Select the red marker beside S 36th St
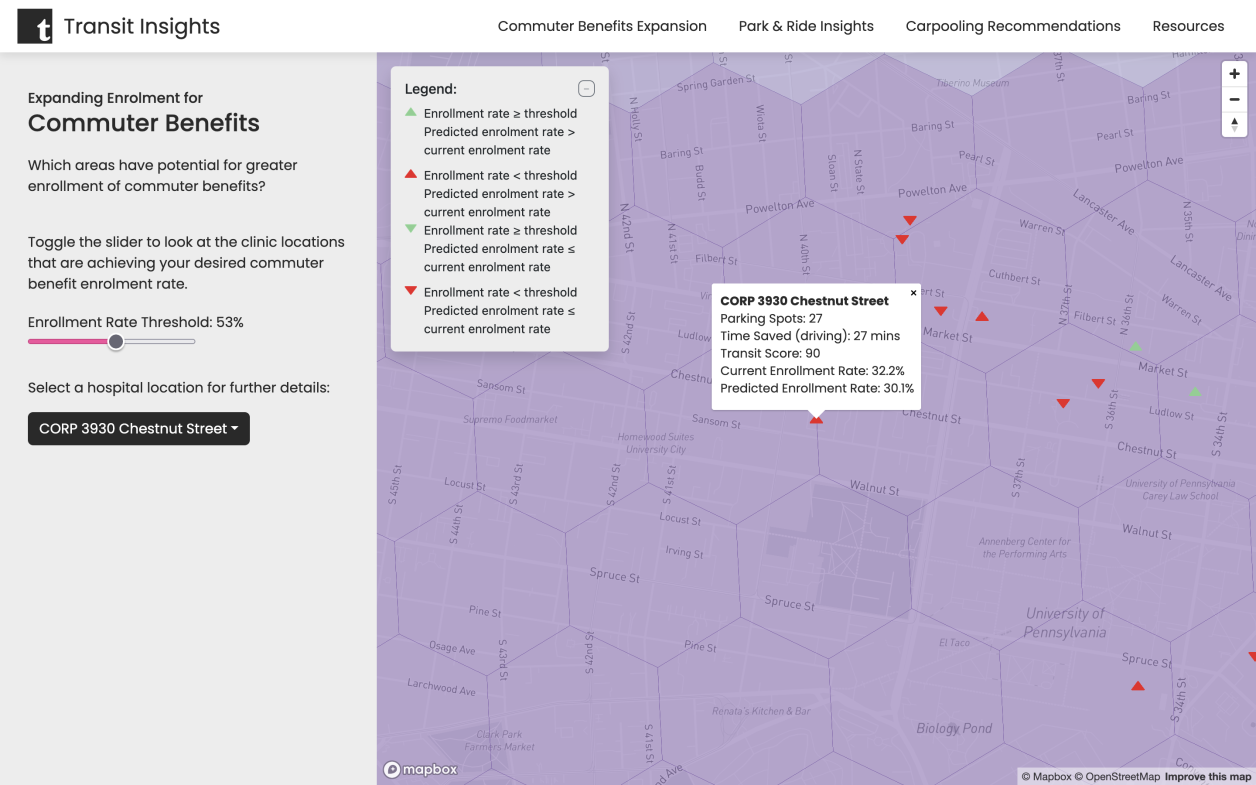 [x=1098, y=384]
